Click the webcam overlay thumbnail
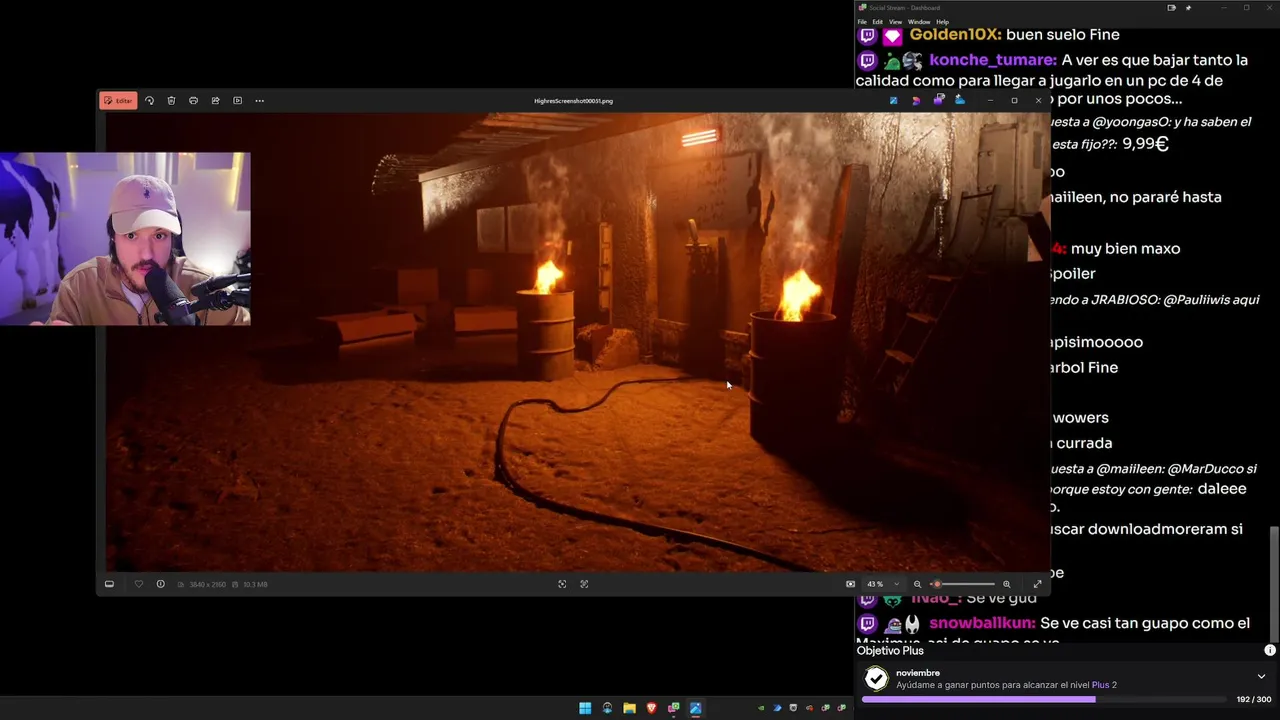1280x720 pixels. click(x=125, y=239)
